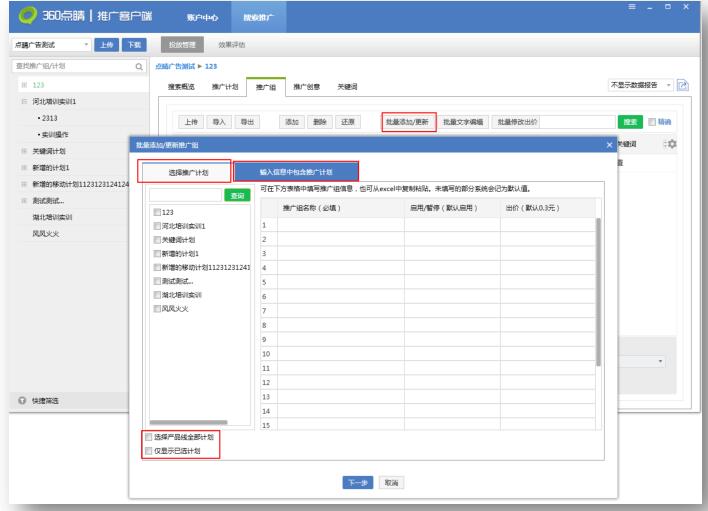Open the 点睛广告测试 account dropdown

pyautogui.click(x=86, y=46)
